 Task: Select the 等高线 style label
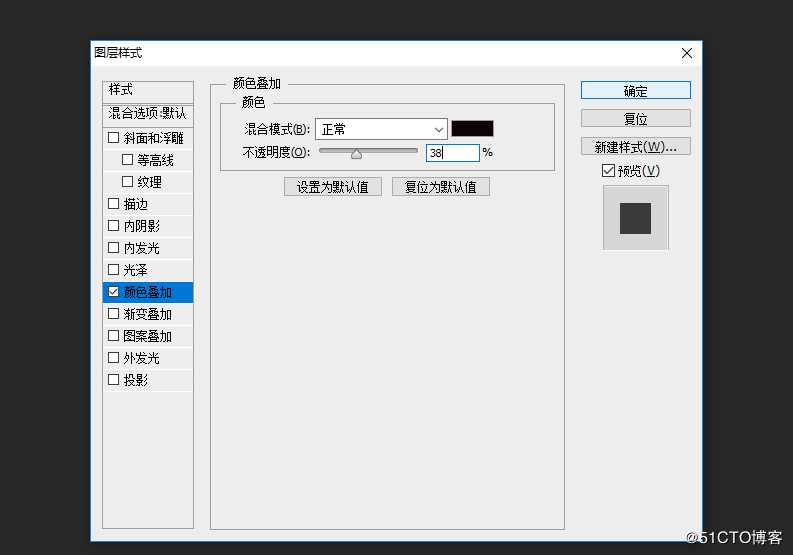click(x=155, y=160)
